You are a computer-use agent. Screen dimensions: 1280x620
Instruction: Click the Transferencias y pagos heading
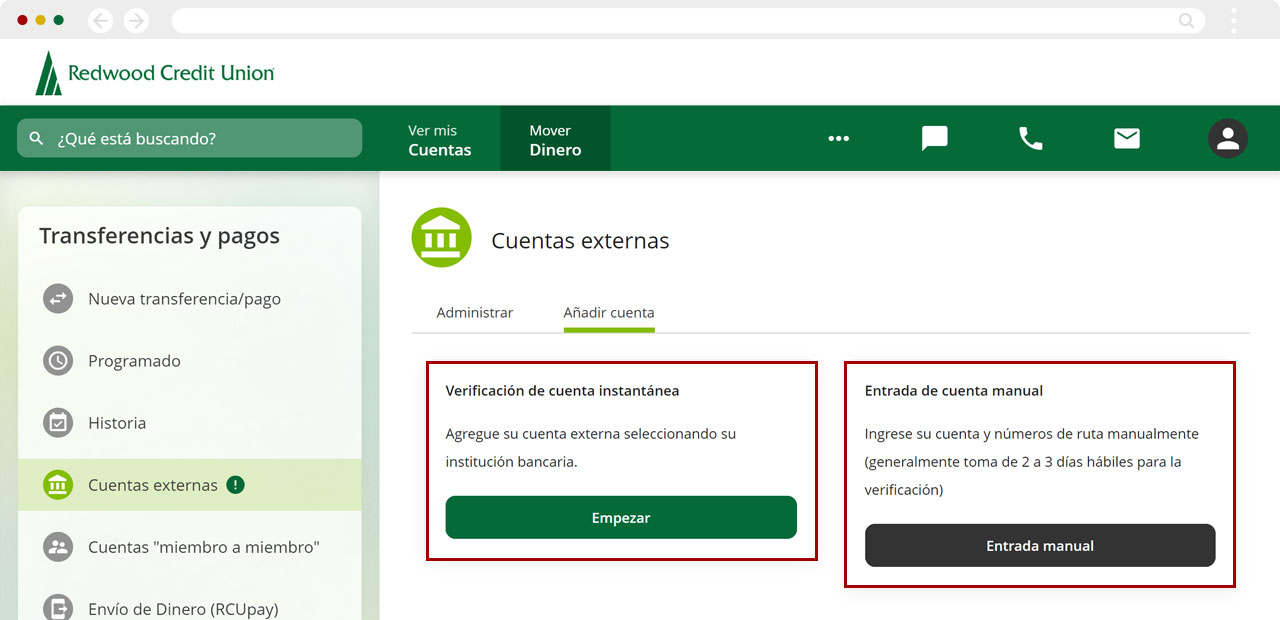(x=160, y=236)
